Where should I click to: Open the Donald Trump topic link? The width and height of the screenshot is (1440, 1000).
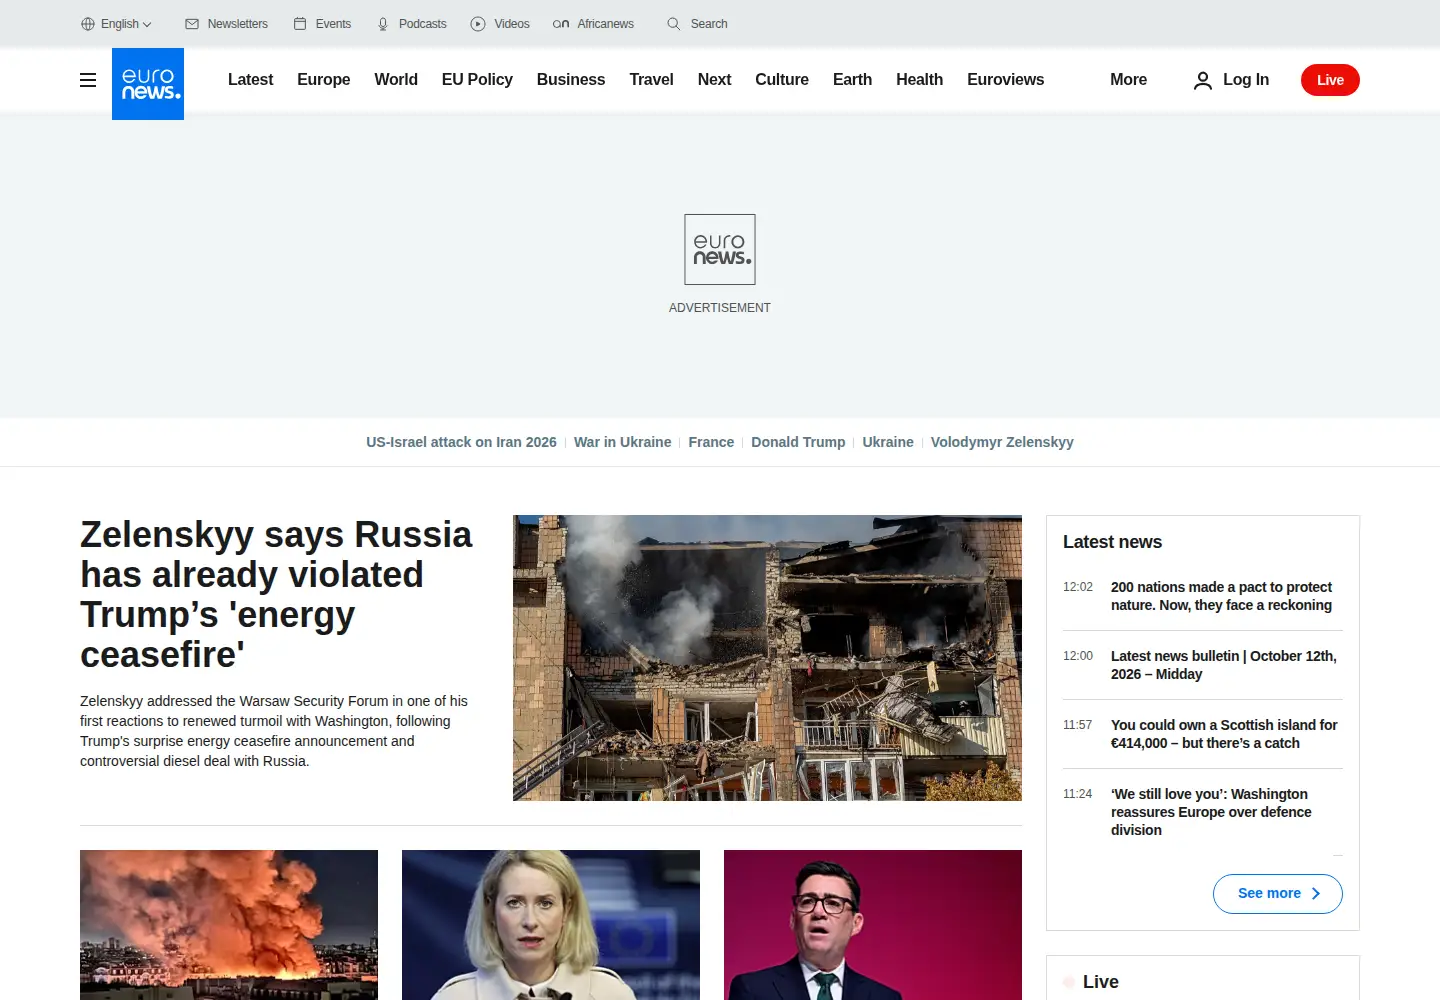(x=798, y=442)
